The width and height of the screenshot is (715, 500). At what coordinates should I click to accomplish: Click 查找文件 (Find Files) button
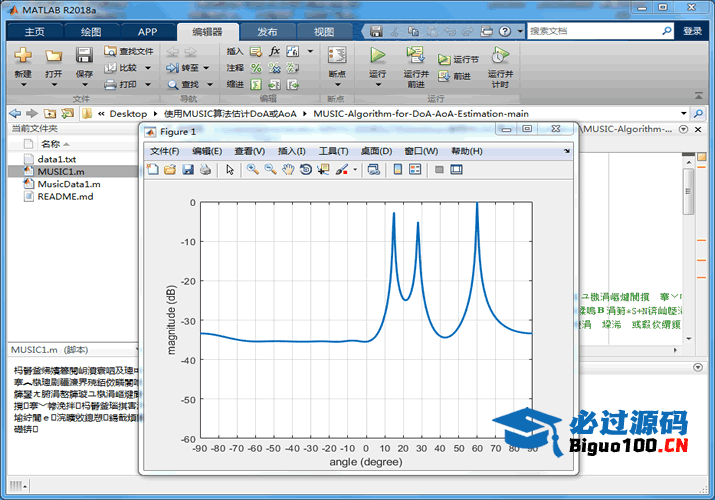[x=130, y=51]
